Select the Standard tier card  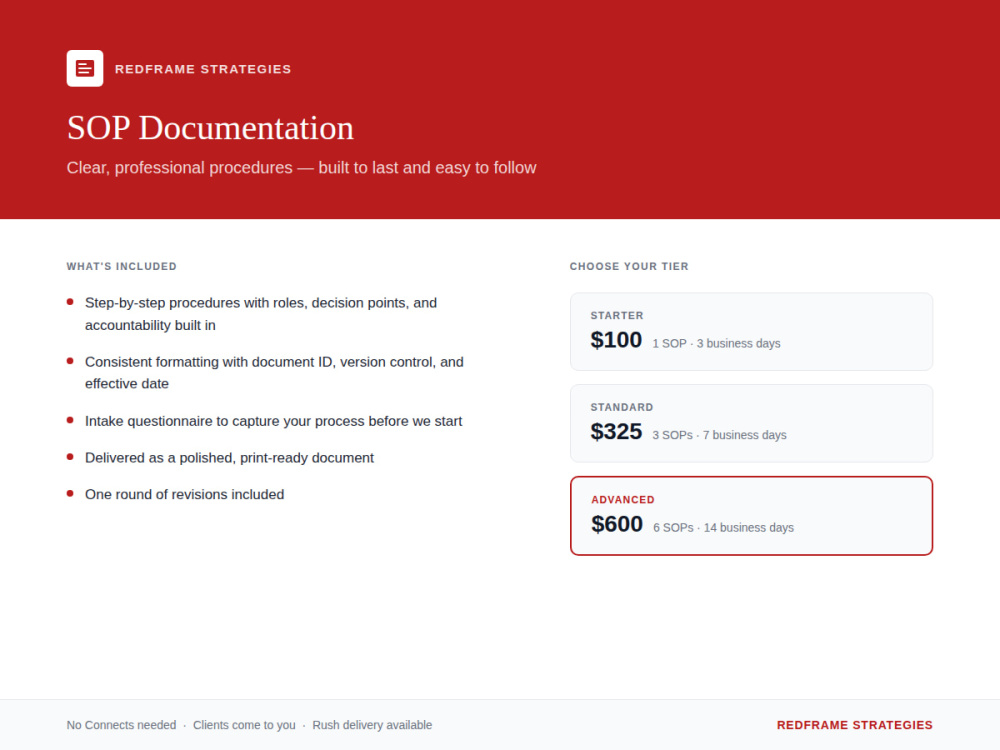(x=751, y=423)
